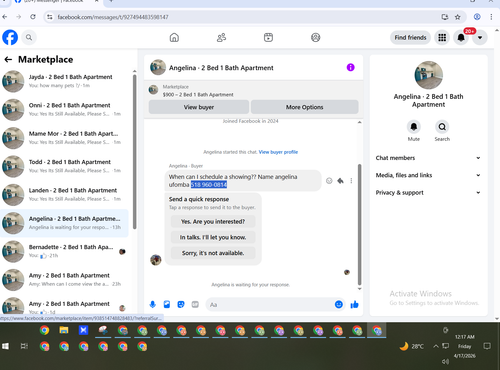Open Onni 2 Bed 1 Bath Apartment chat
500x370 pixels.
(x=65, y=109)
